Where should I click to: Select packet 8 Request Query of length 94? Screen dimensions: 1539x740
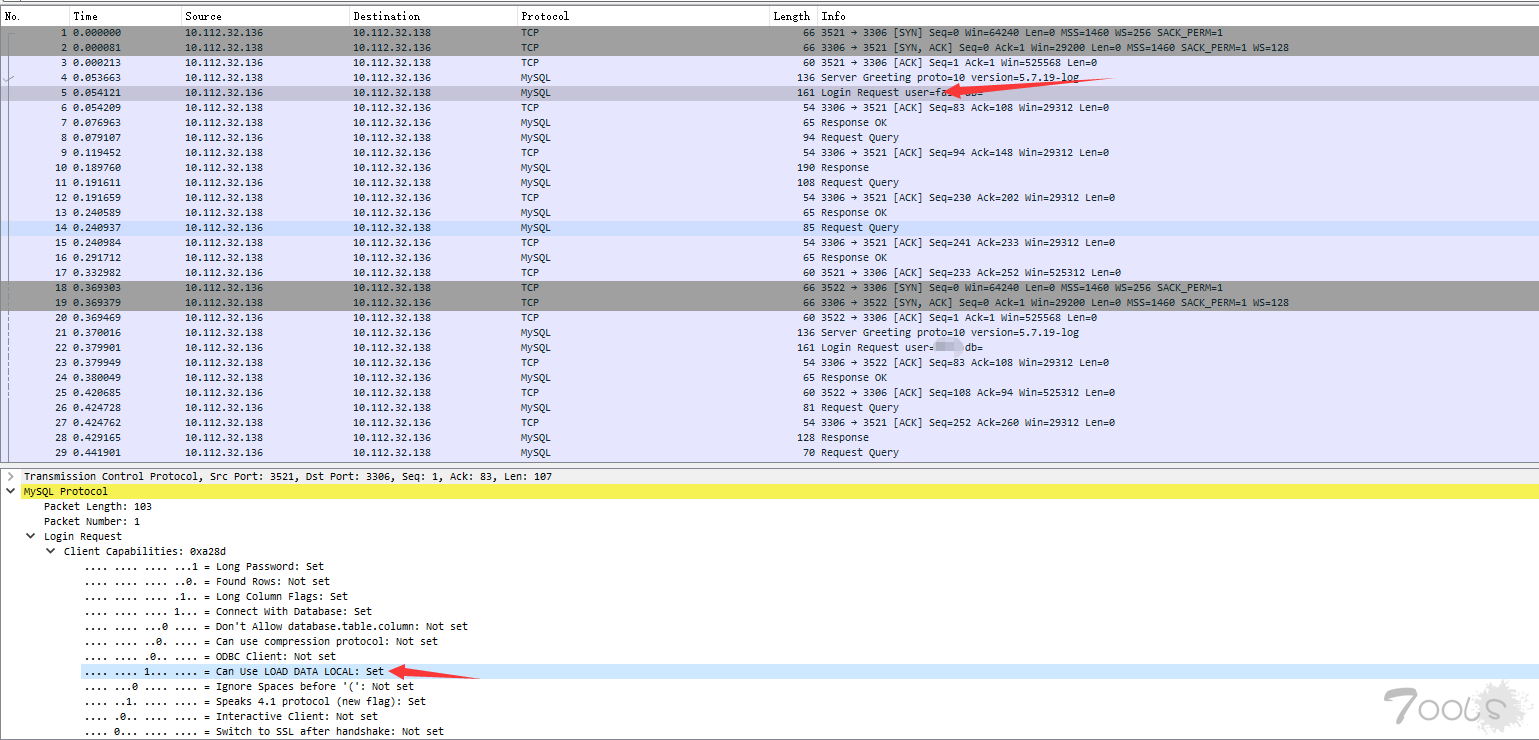click(769, 137)
